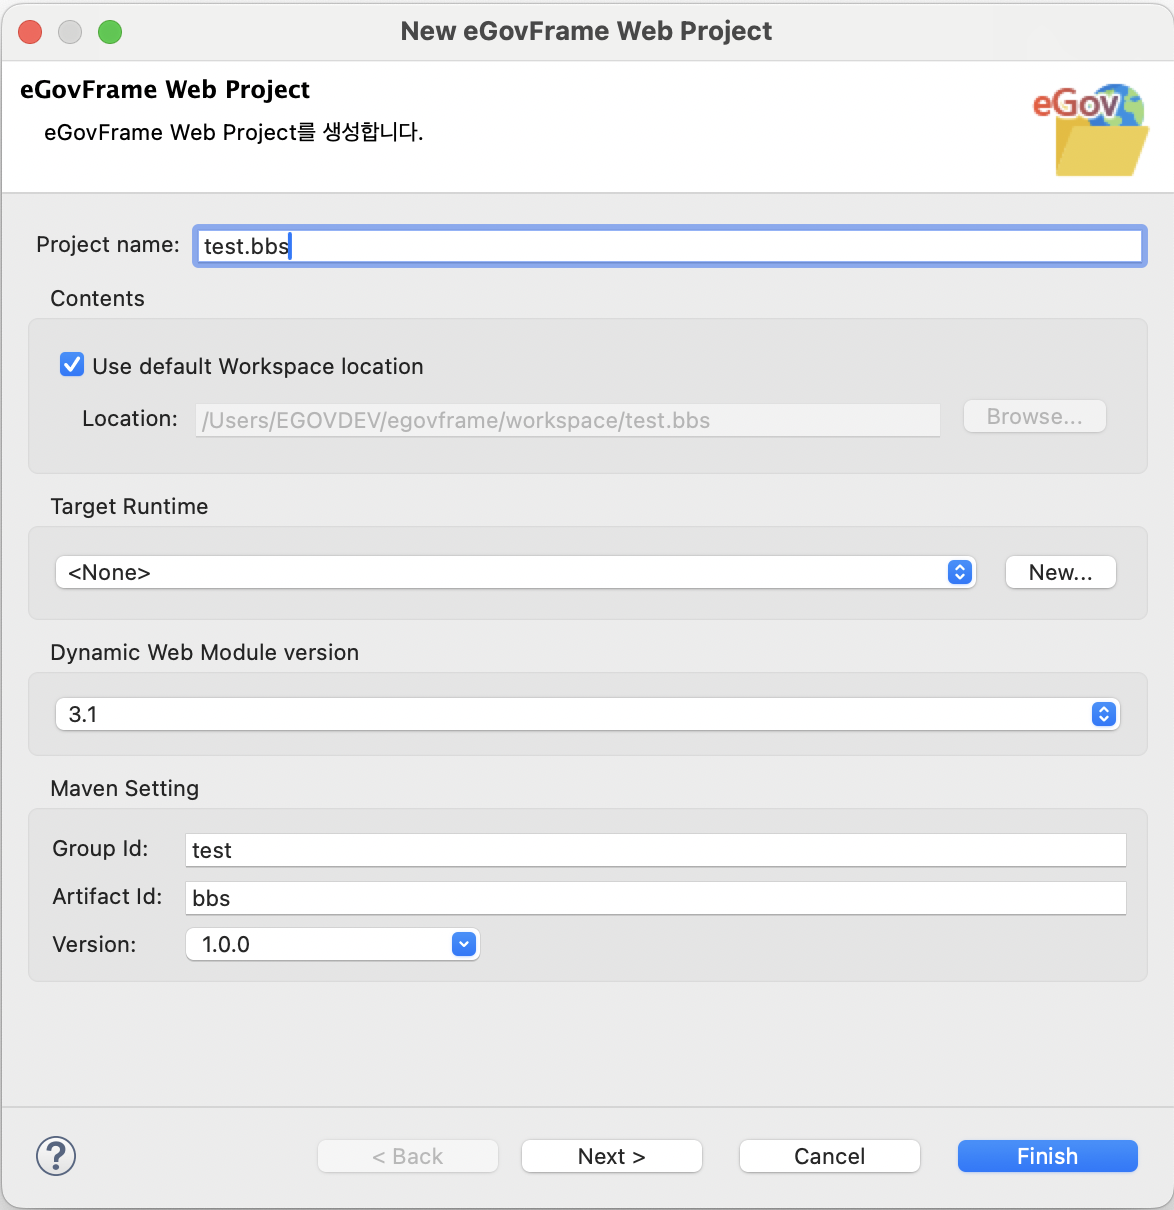This screenshot has height=1210, width=1174.
Task: Uncheck Use default Workspace location
Action: pyautogui.click(x=72, y=365)
